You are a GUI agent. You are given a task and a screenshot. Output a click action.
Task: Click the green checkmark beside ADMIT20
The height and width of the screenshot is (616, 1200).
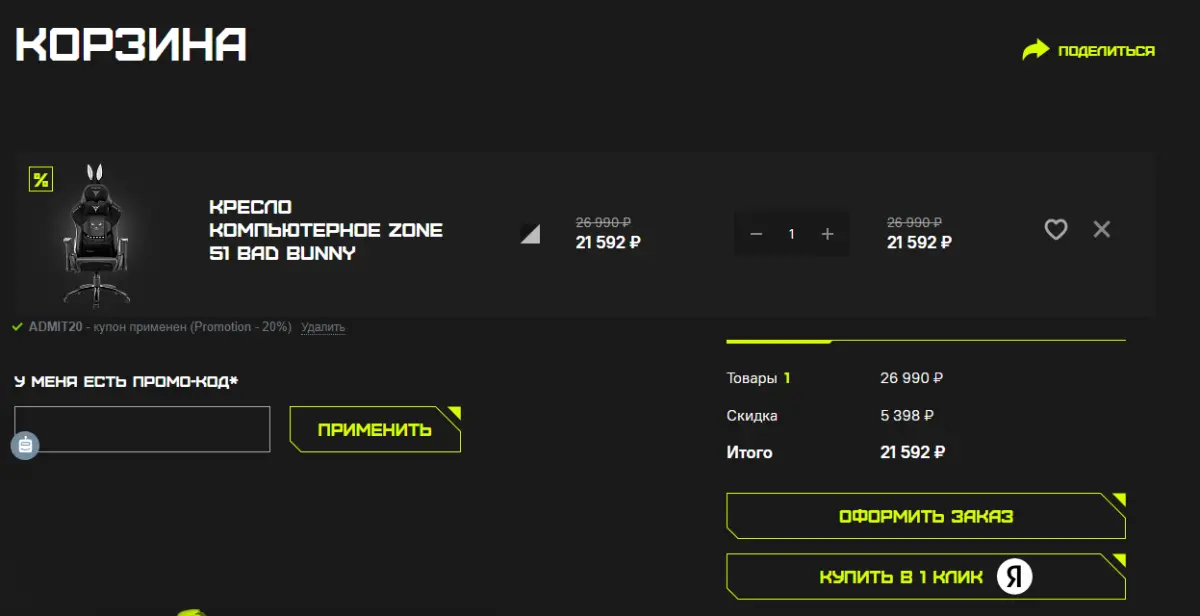pos(17,326)
